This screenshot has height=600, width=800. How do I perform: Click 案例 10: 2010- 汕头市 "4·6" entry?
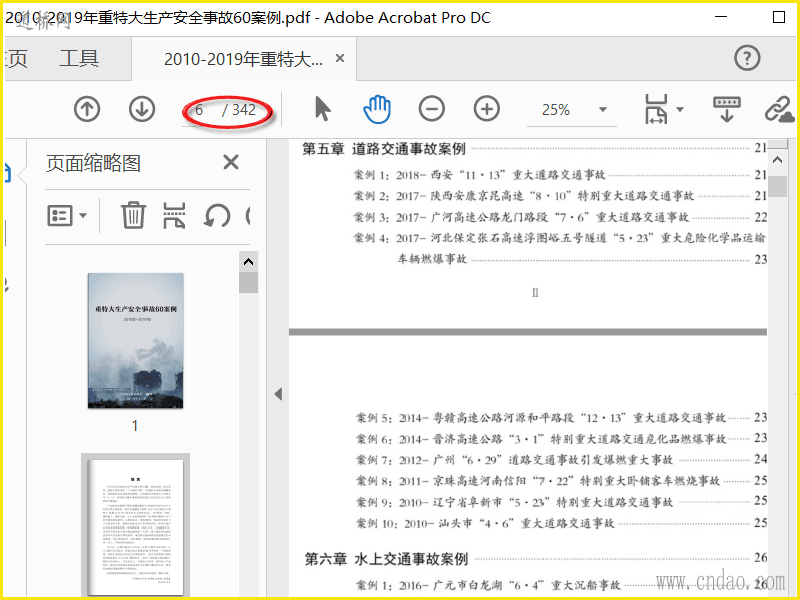pyautogui.click(x=485, y=523)
